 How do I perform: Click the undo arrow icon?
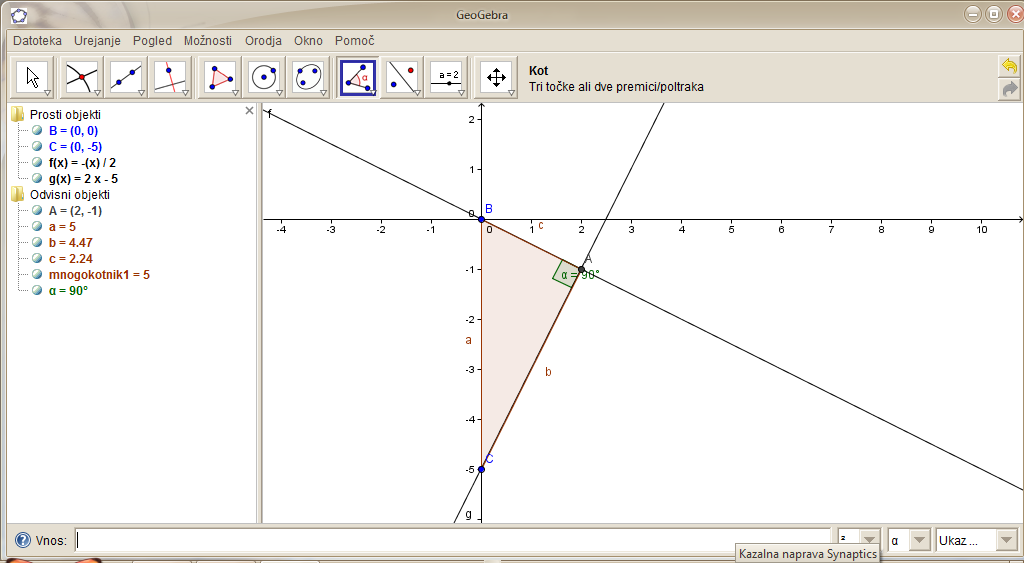coord(1009,66)
